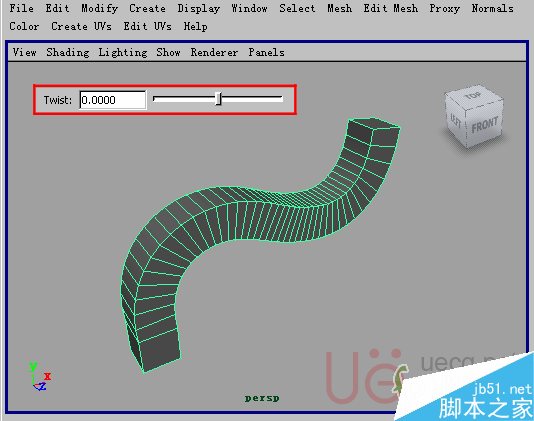Open the viewport Lighting menu
The width and height of the screenshot is (534, 421).
point(123,53)
